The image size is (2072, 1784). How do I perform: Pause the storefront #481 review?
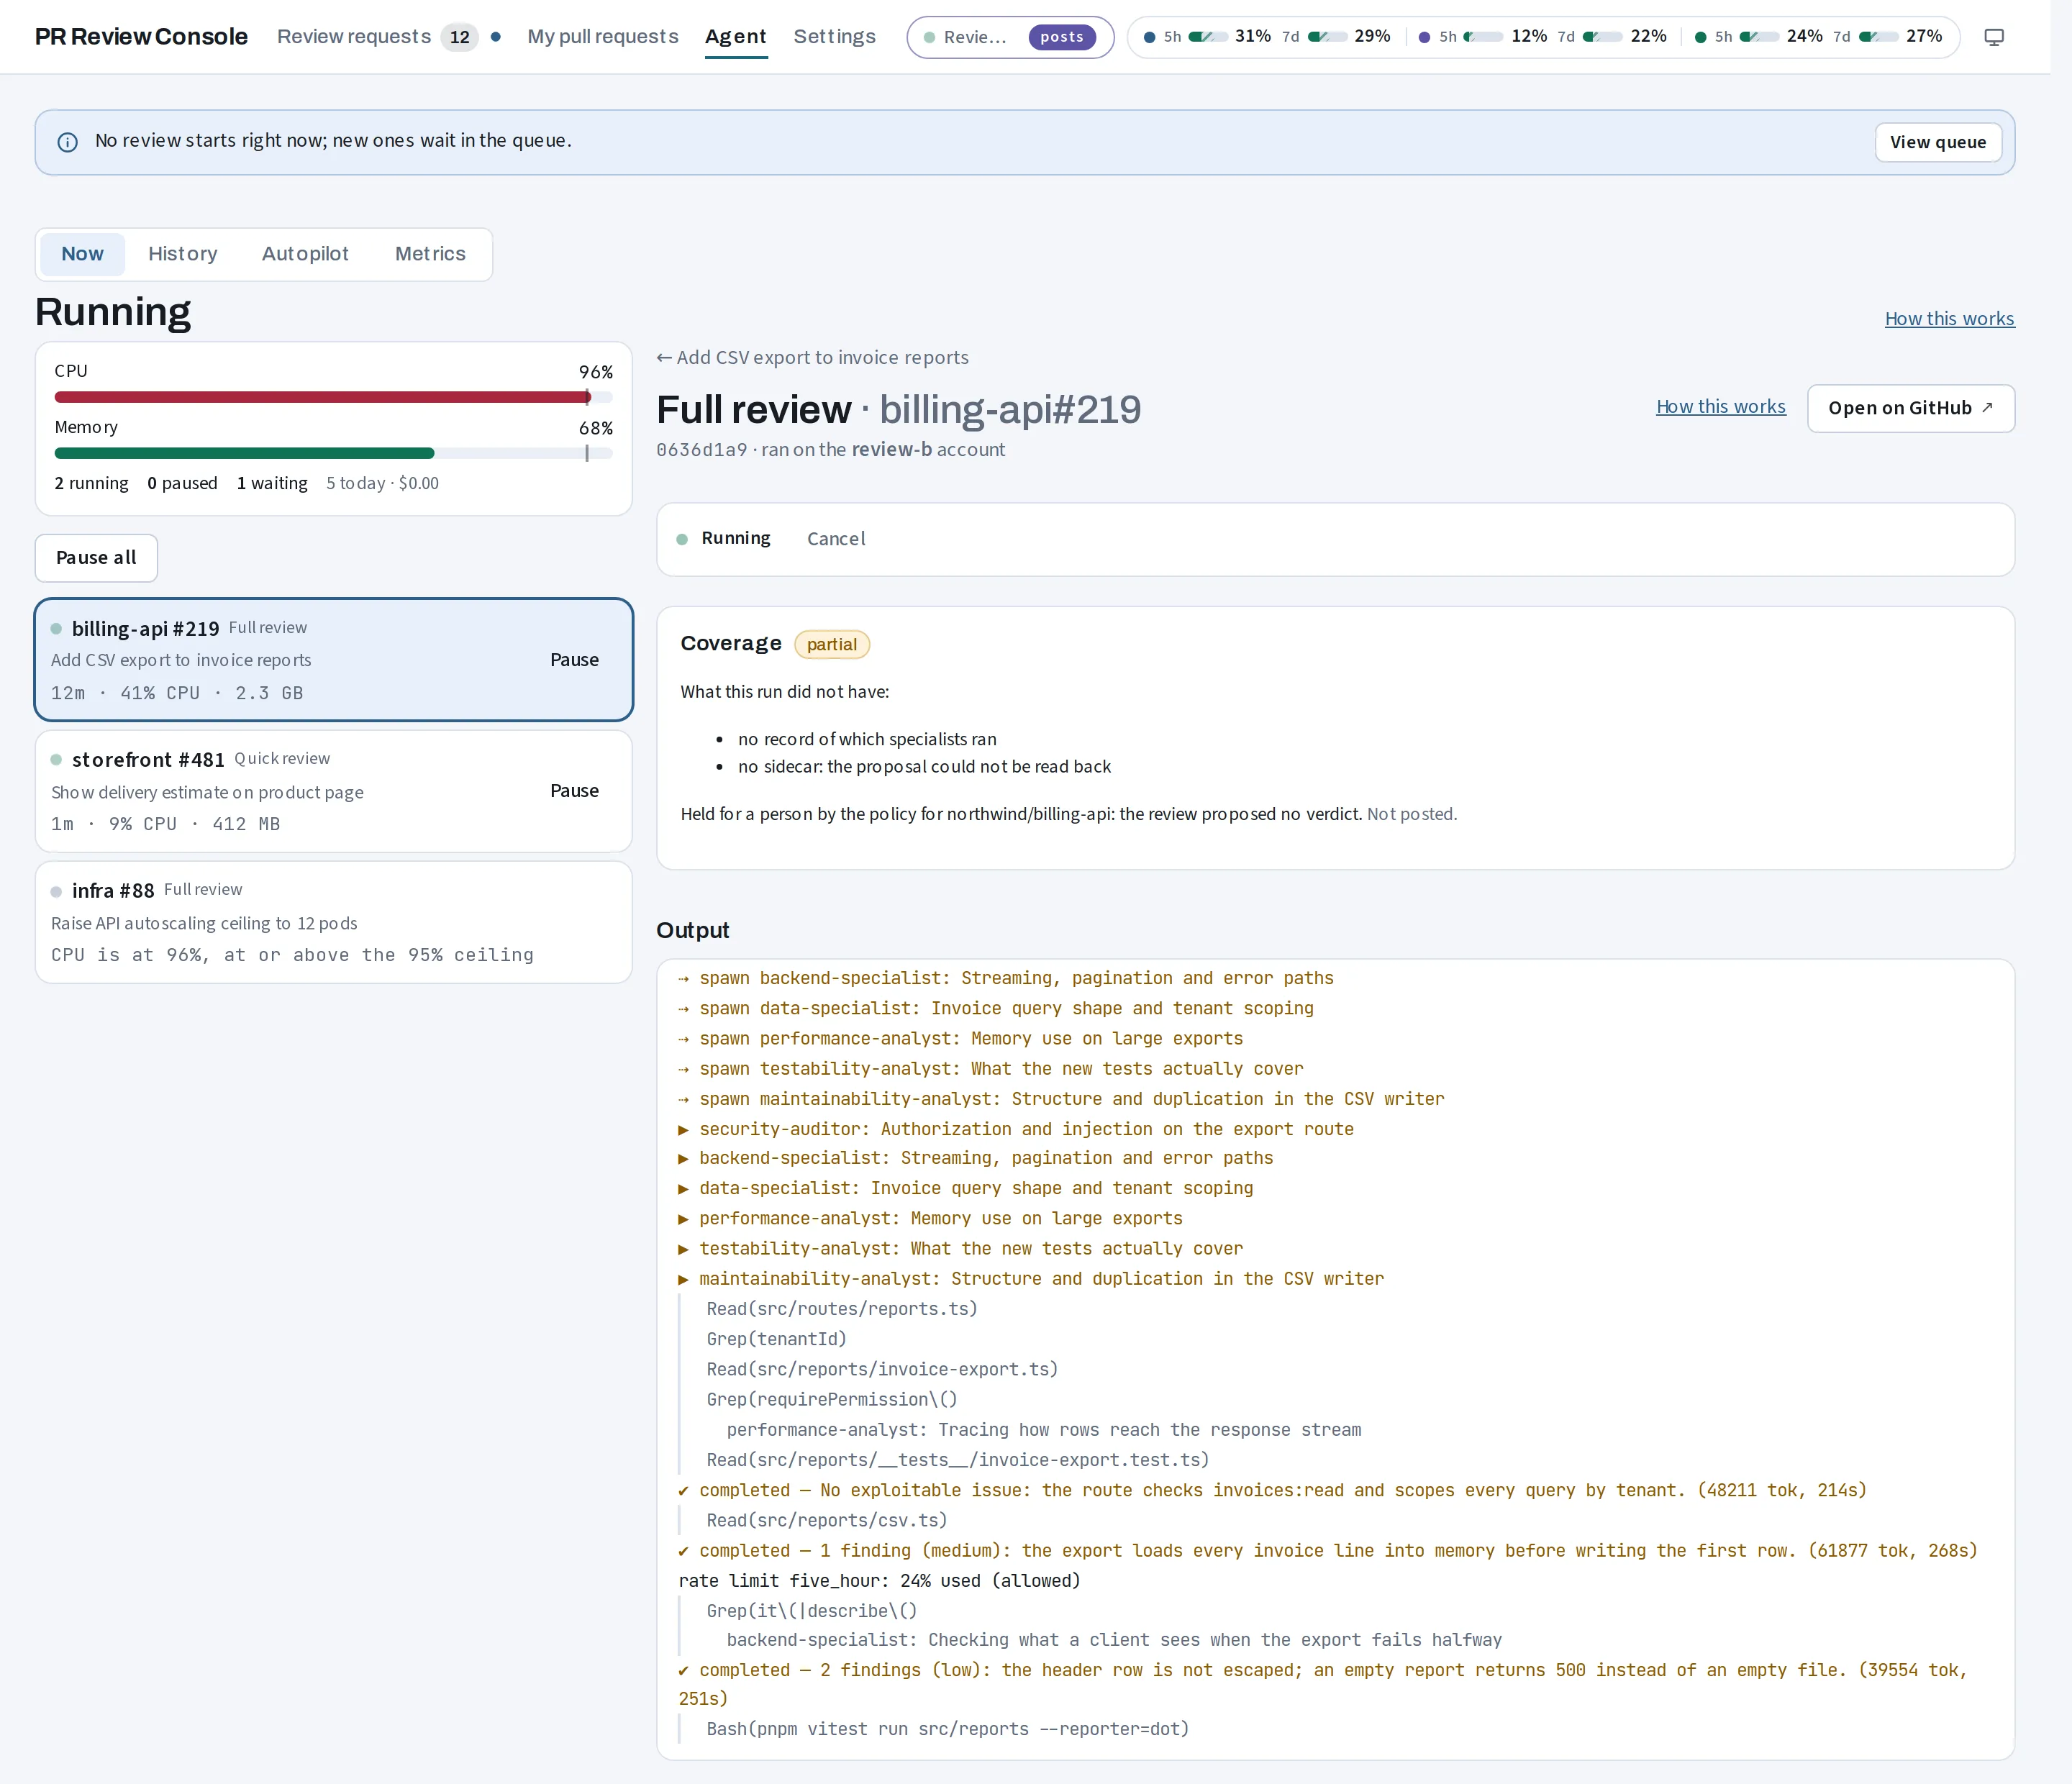pyautogui.click(x=574, y=791)
